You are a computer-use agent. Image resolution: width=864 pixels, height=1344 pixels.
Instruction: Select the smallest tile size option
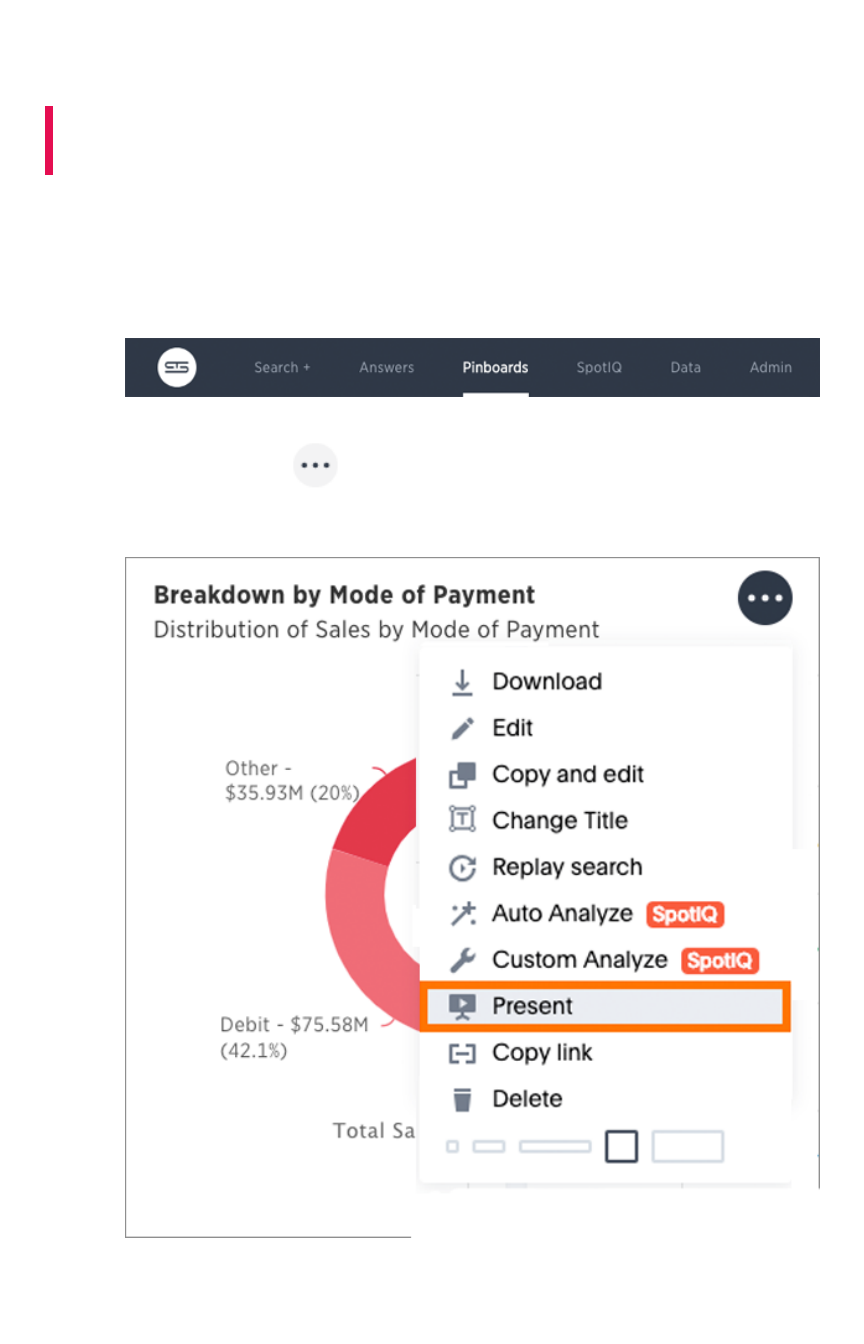pyautogui.click(x=453, y=1147)
